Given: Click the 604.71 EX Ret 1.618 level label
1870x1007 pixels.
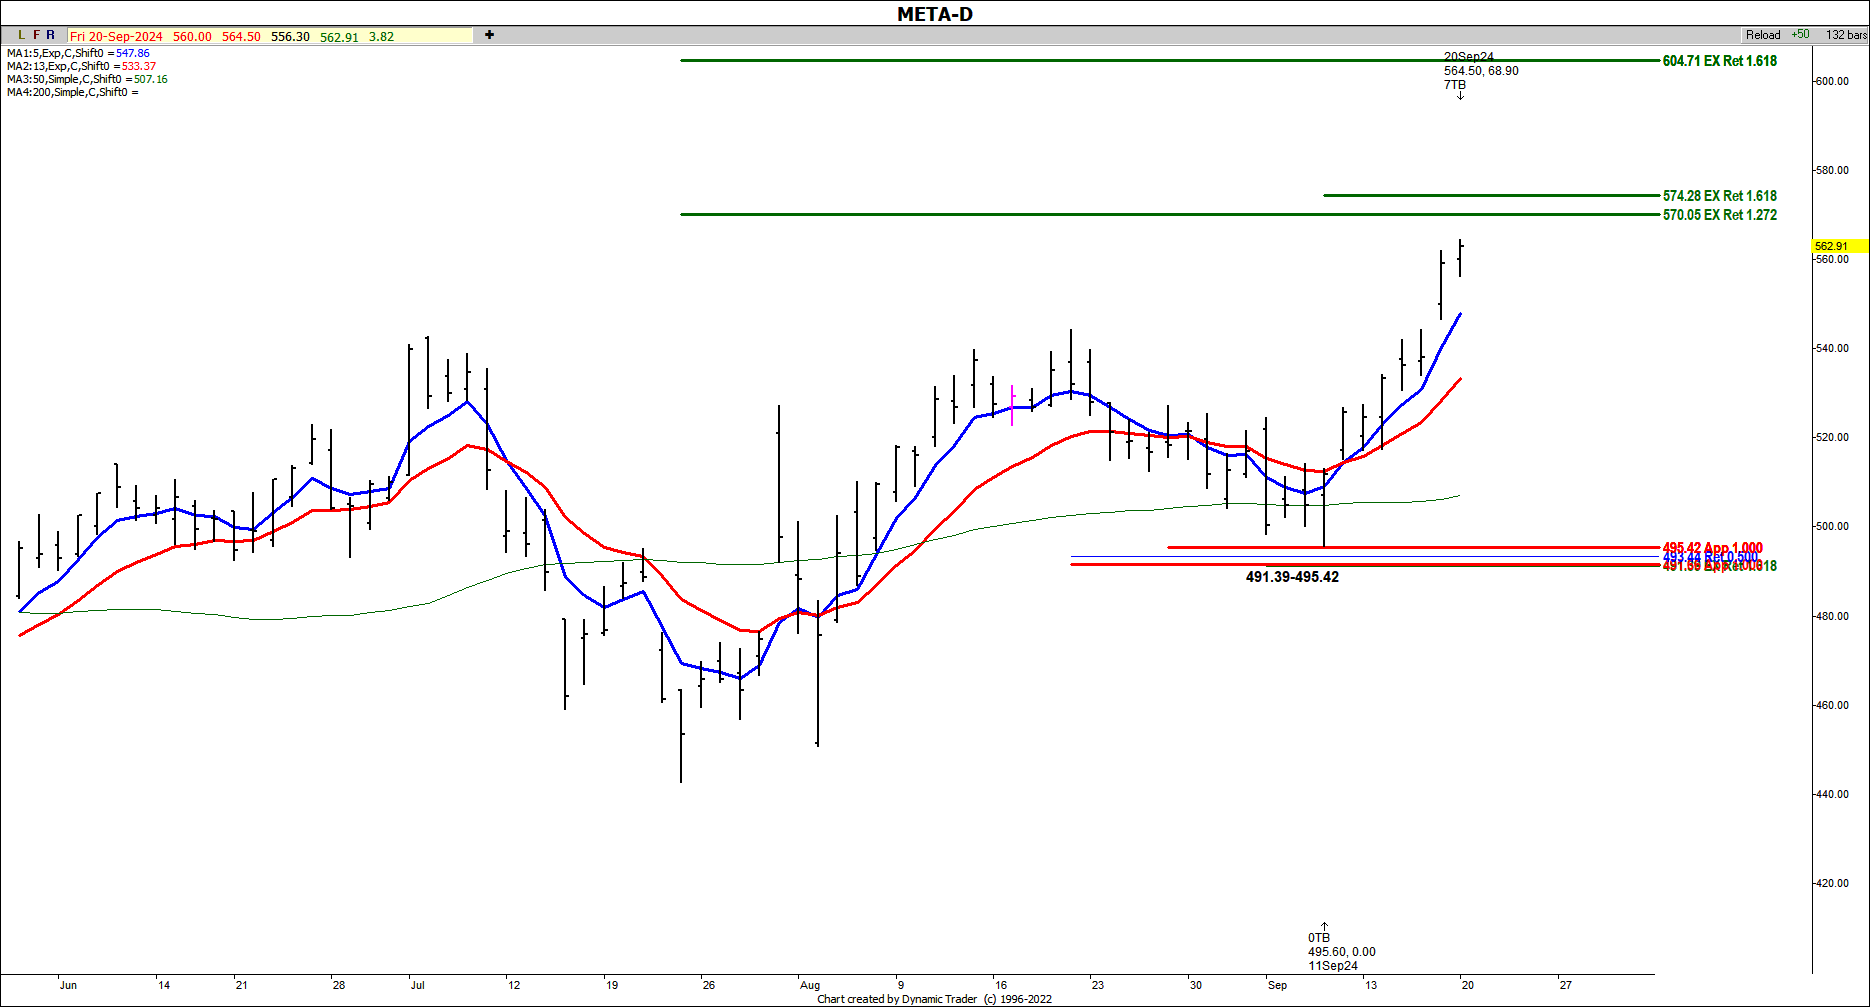Looking at the screenshot, I should pyautogui.click(x=1720, y=61).
